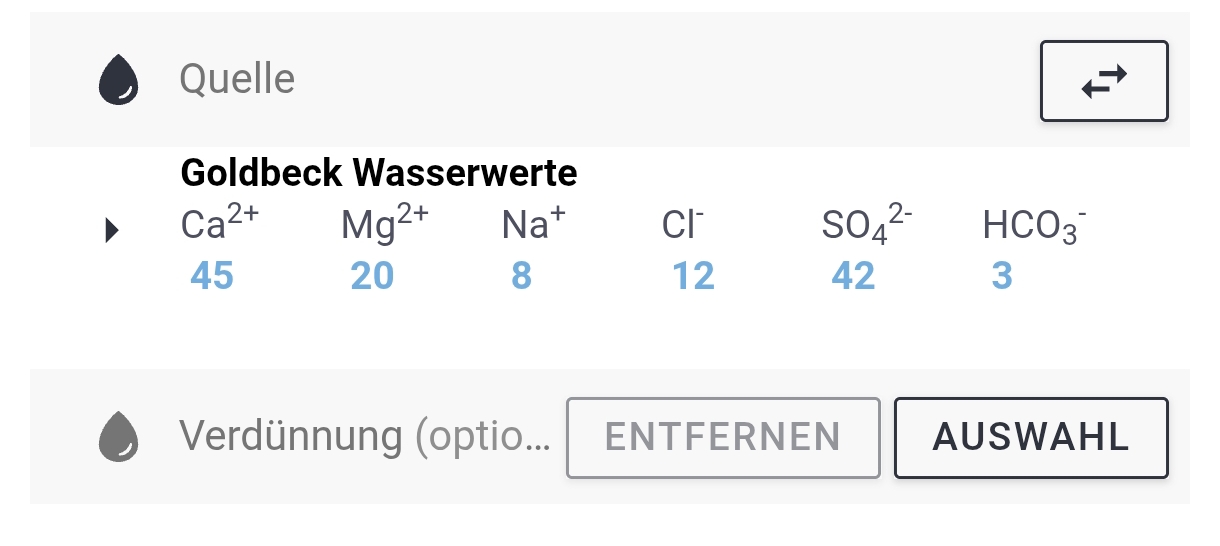Click the Goldbeck Wasserwerte profile title
This screenshot has height=546, width=1220.
coord(379,174)
